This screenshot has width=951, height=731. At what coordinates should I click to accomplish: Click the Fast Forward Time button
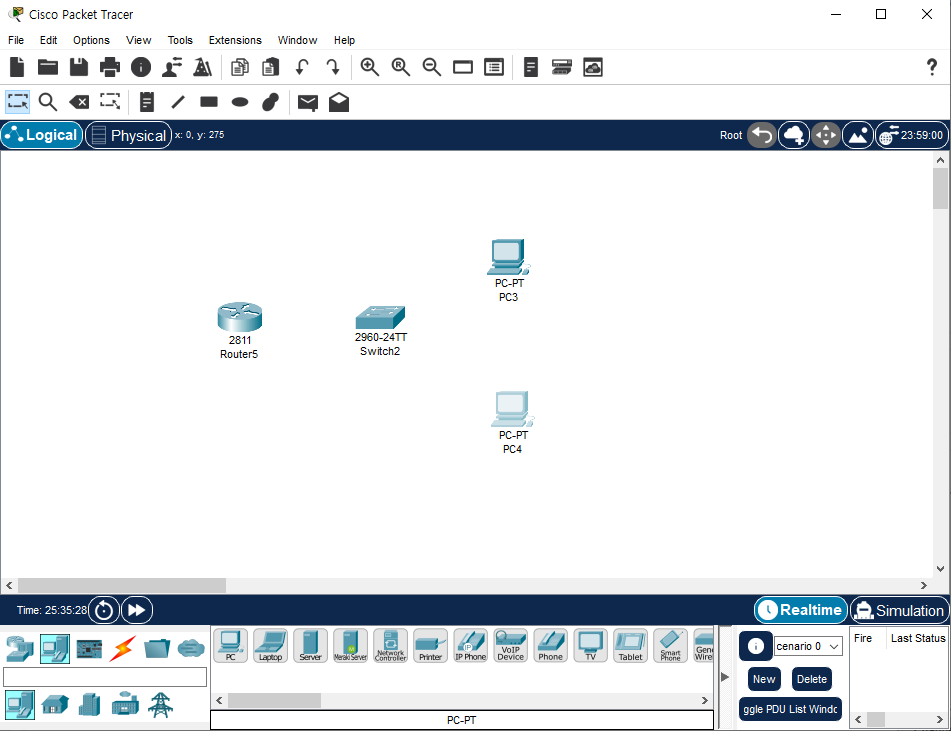pos(137,610)
